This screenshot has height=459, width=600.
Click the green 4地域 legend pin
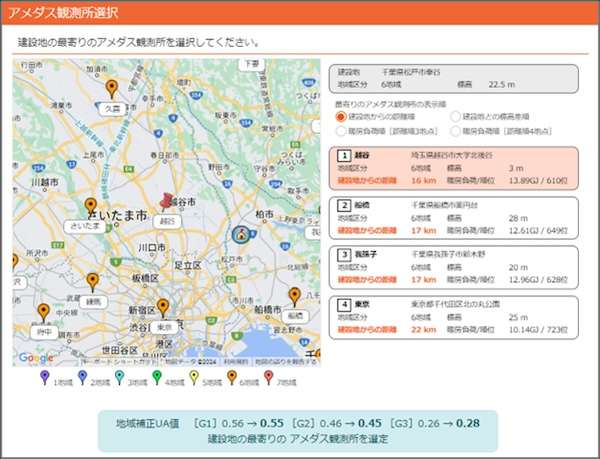coord(157,377)
